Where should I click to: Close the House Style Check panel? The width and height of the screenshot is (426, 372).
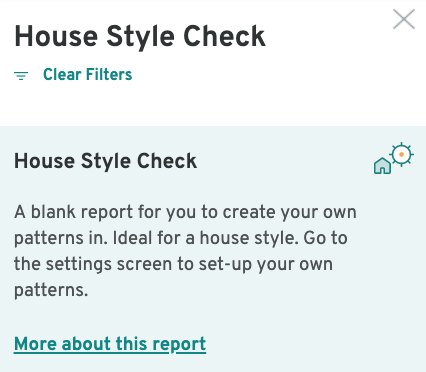tap(404, 19)
